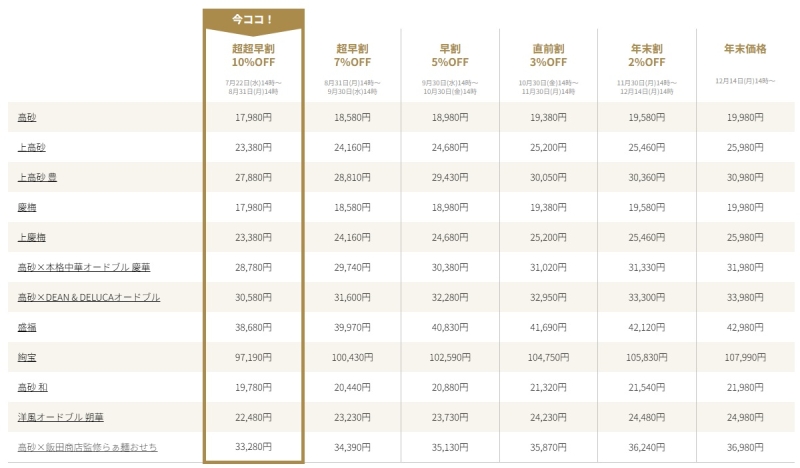This screenshot has height=468, width=800.
Task: Follow the 上慶梅 link
Action: click(x=32, y=237)
